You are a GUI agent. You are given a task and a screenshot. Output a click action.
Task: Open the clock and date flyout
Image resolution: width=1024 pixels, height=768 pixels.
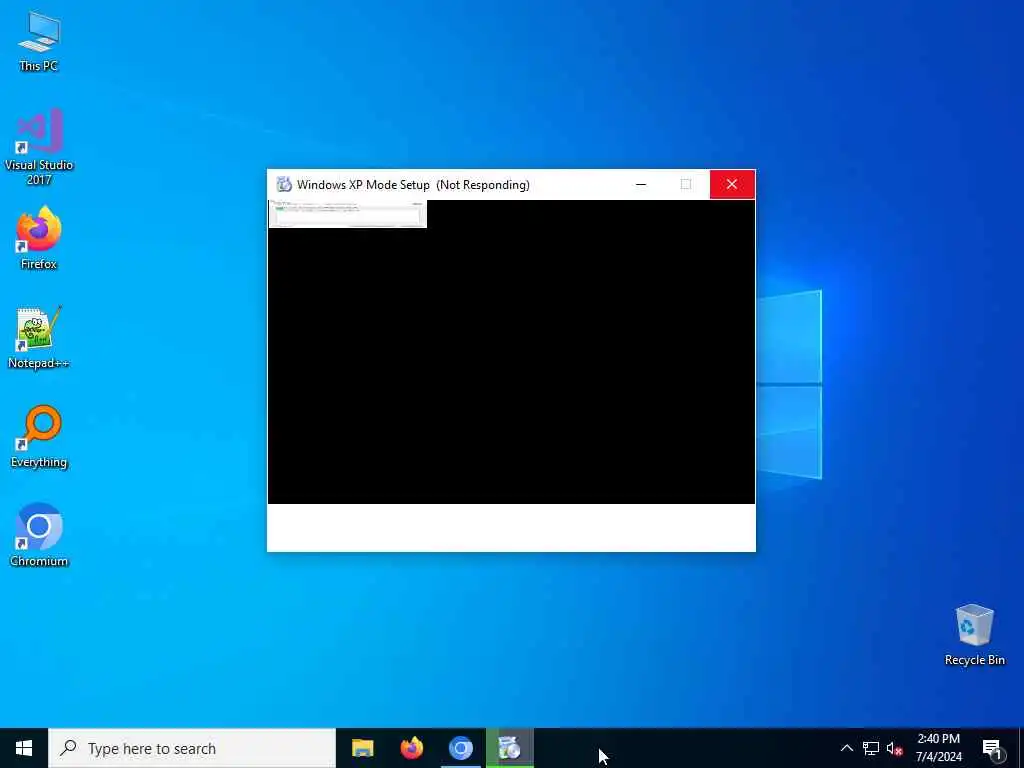938,748
